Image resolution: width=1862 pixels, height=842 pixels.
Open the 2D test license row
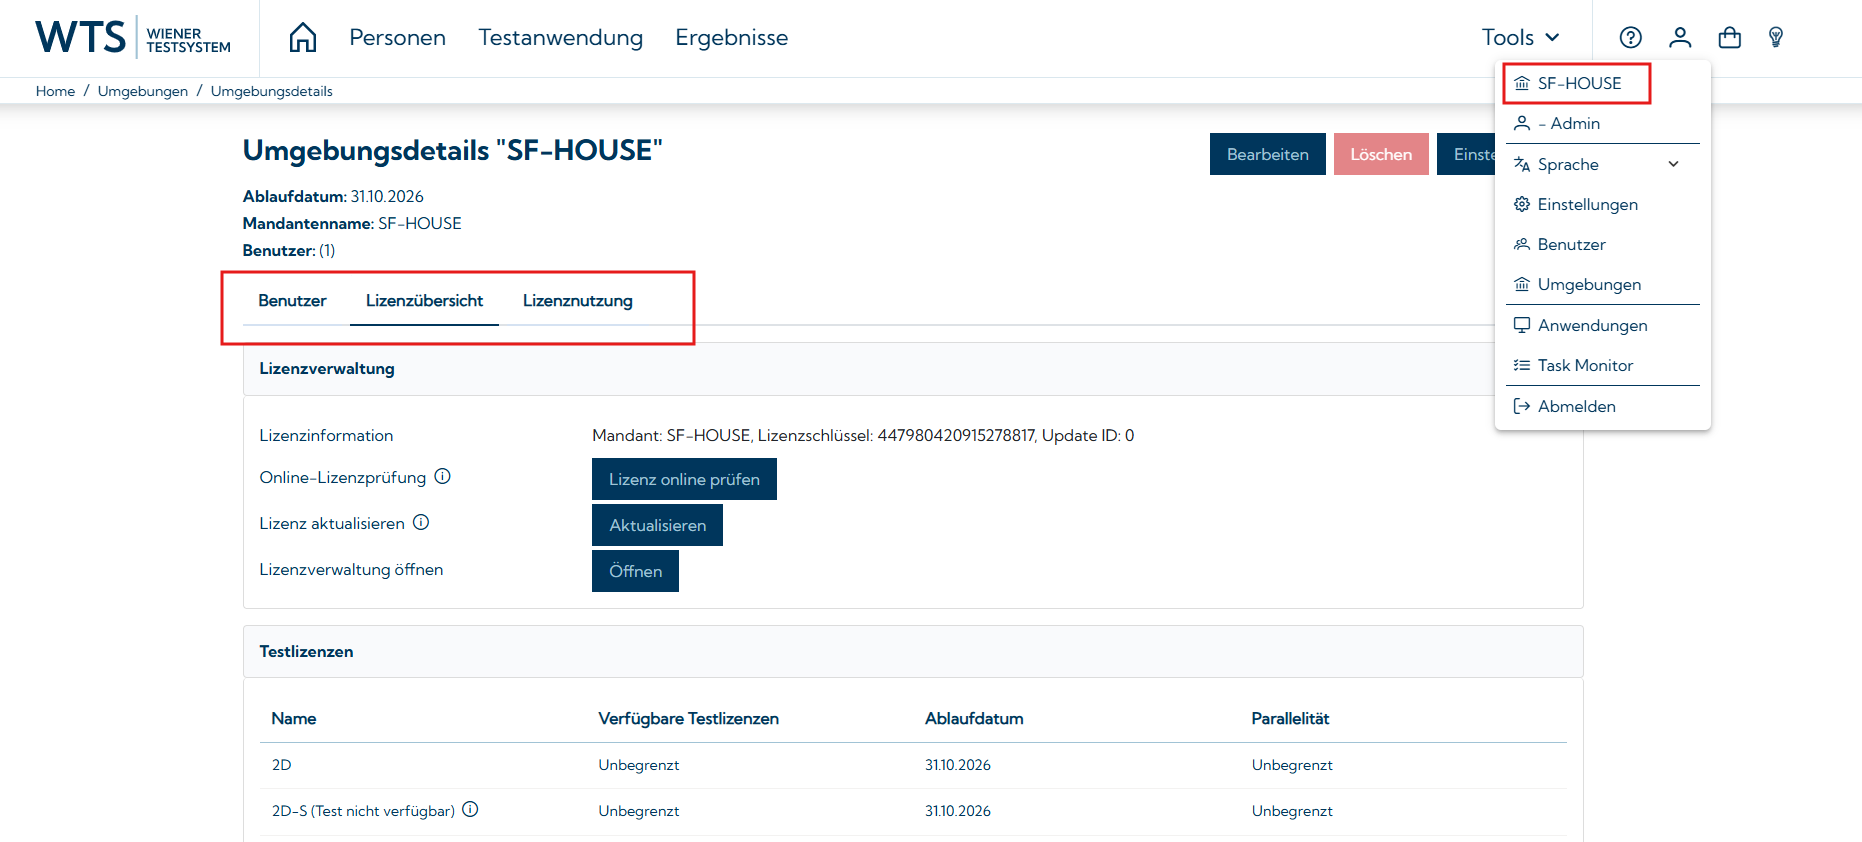(x=913, y=765)
